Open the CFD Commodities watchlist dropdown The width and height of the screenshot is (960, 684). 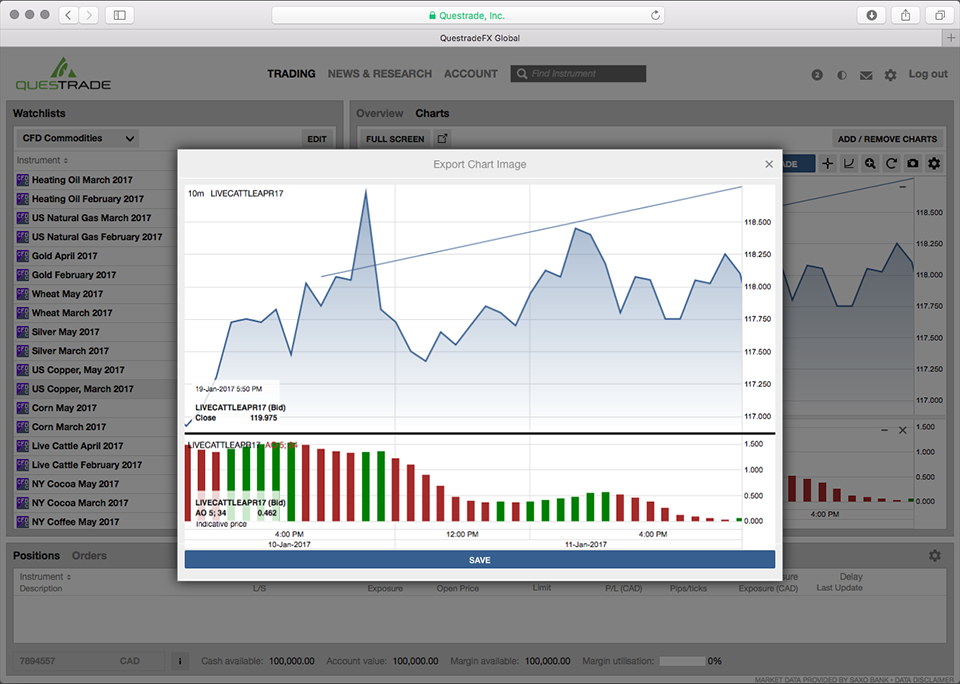coord(77,138)
